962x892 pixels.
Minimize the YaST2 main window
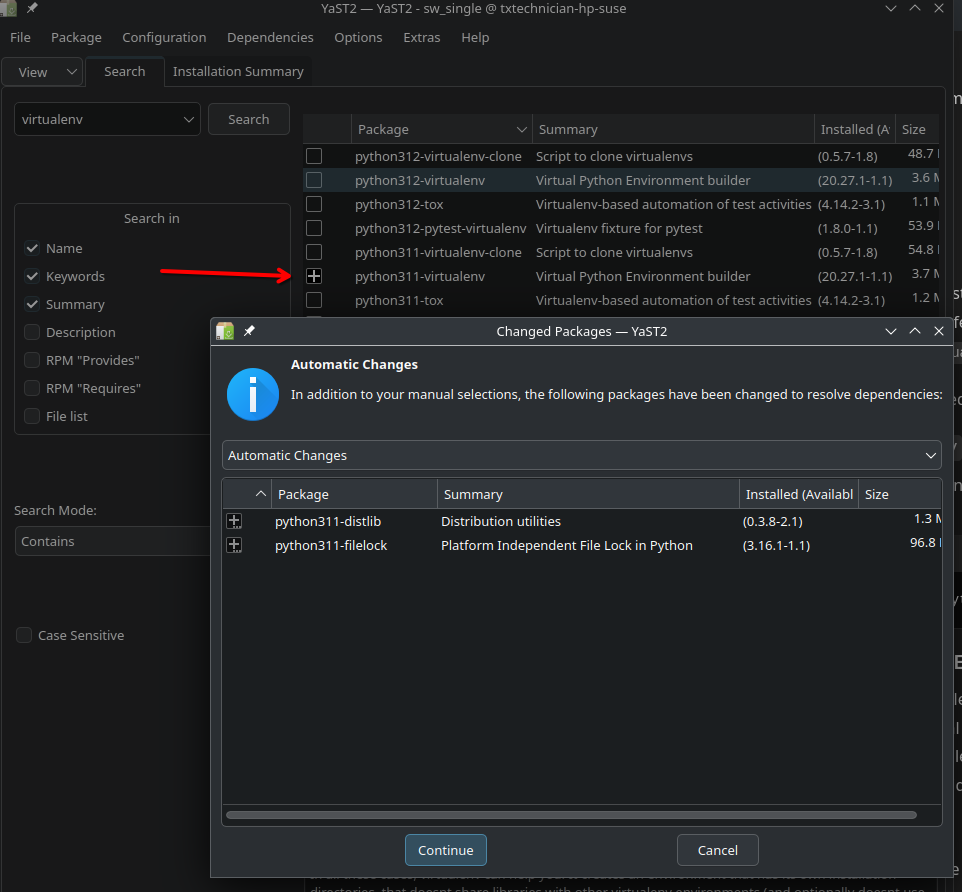click(x=891, y=8)
